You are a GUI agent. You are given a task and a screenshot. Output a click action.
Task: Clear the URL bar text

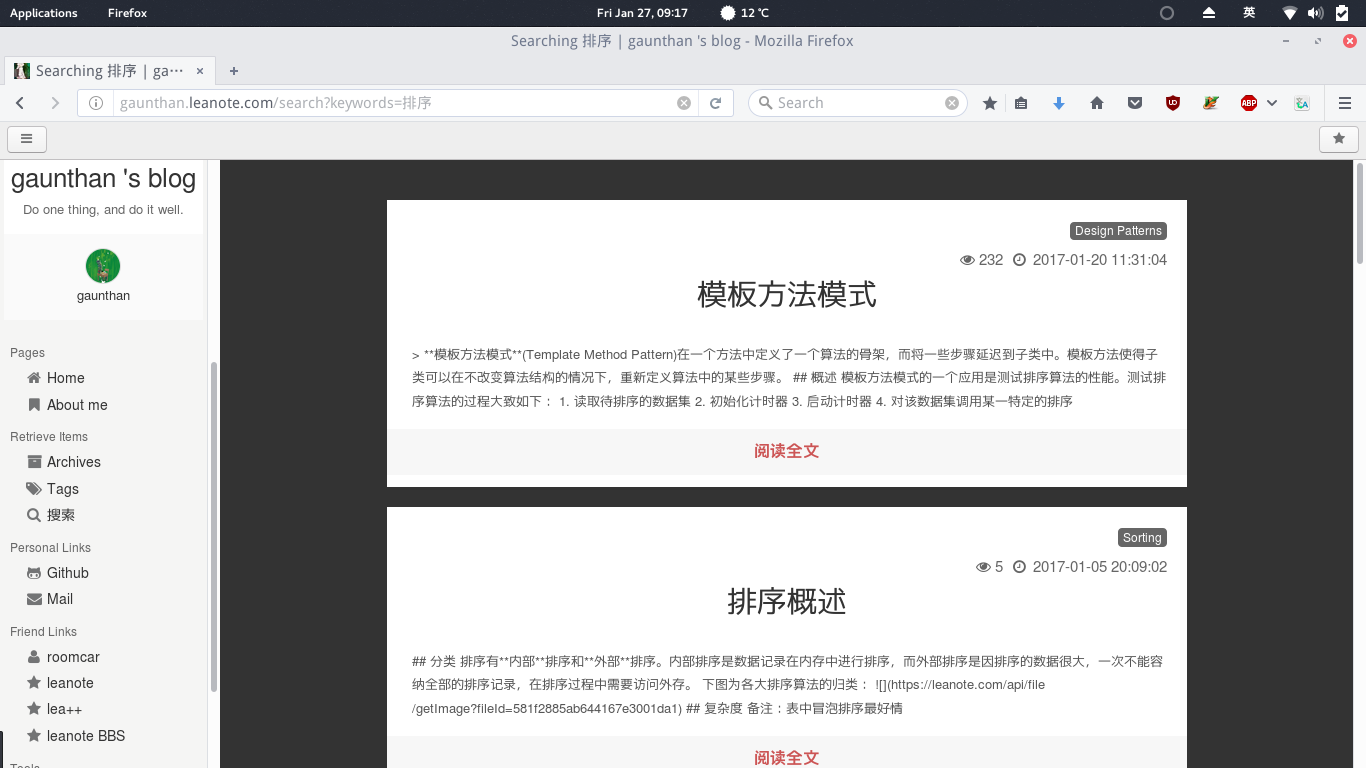(684, 103)
